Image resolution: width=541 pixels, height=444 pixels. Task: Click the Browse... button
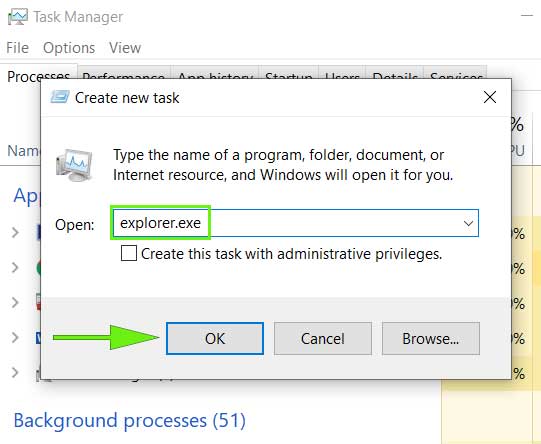(431, 338)
